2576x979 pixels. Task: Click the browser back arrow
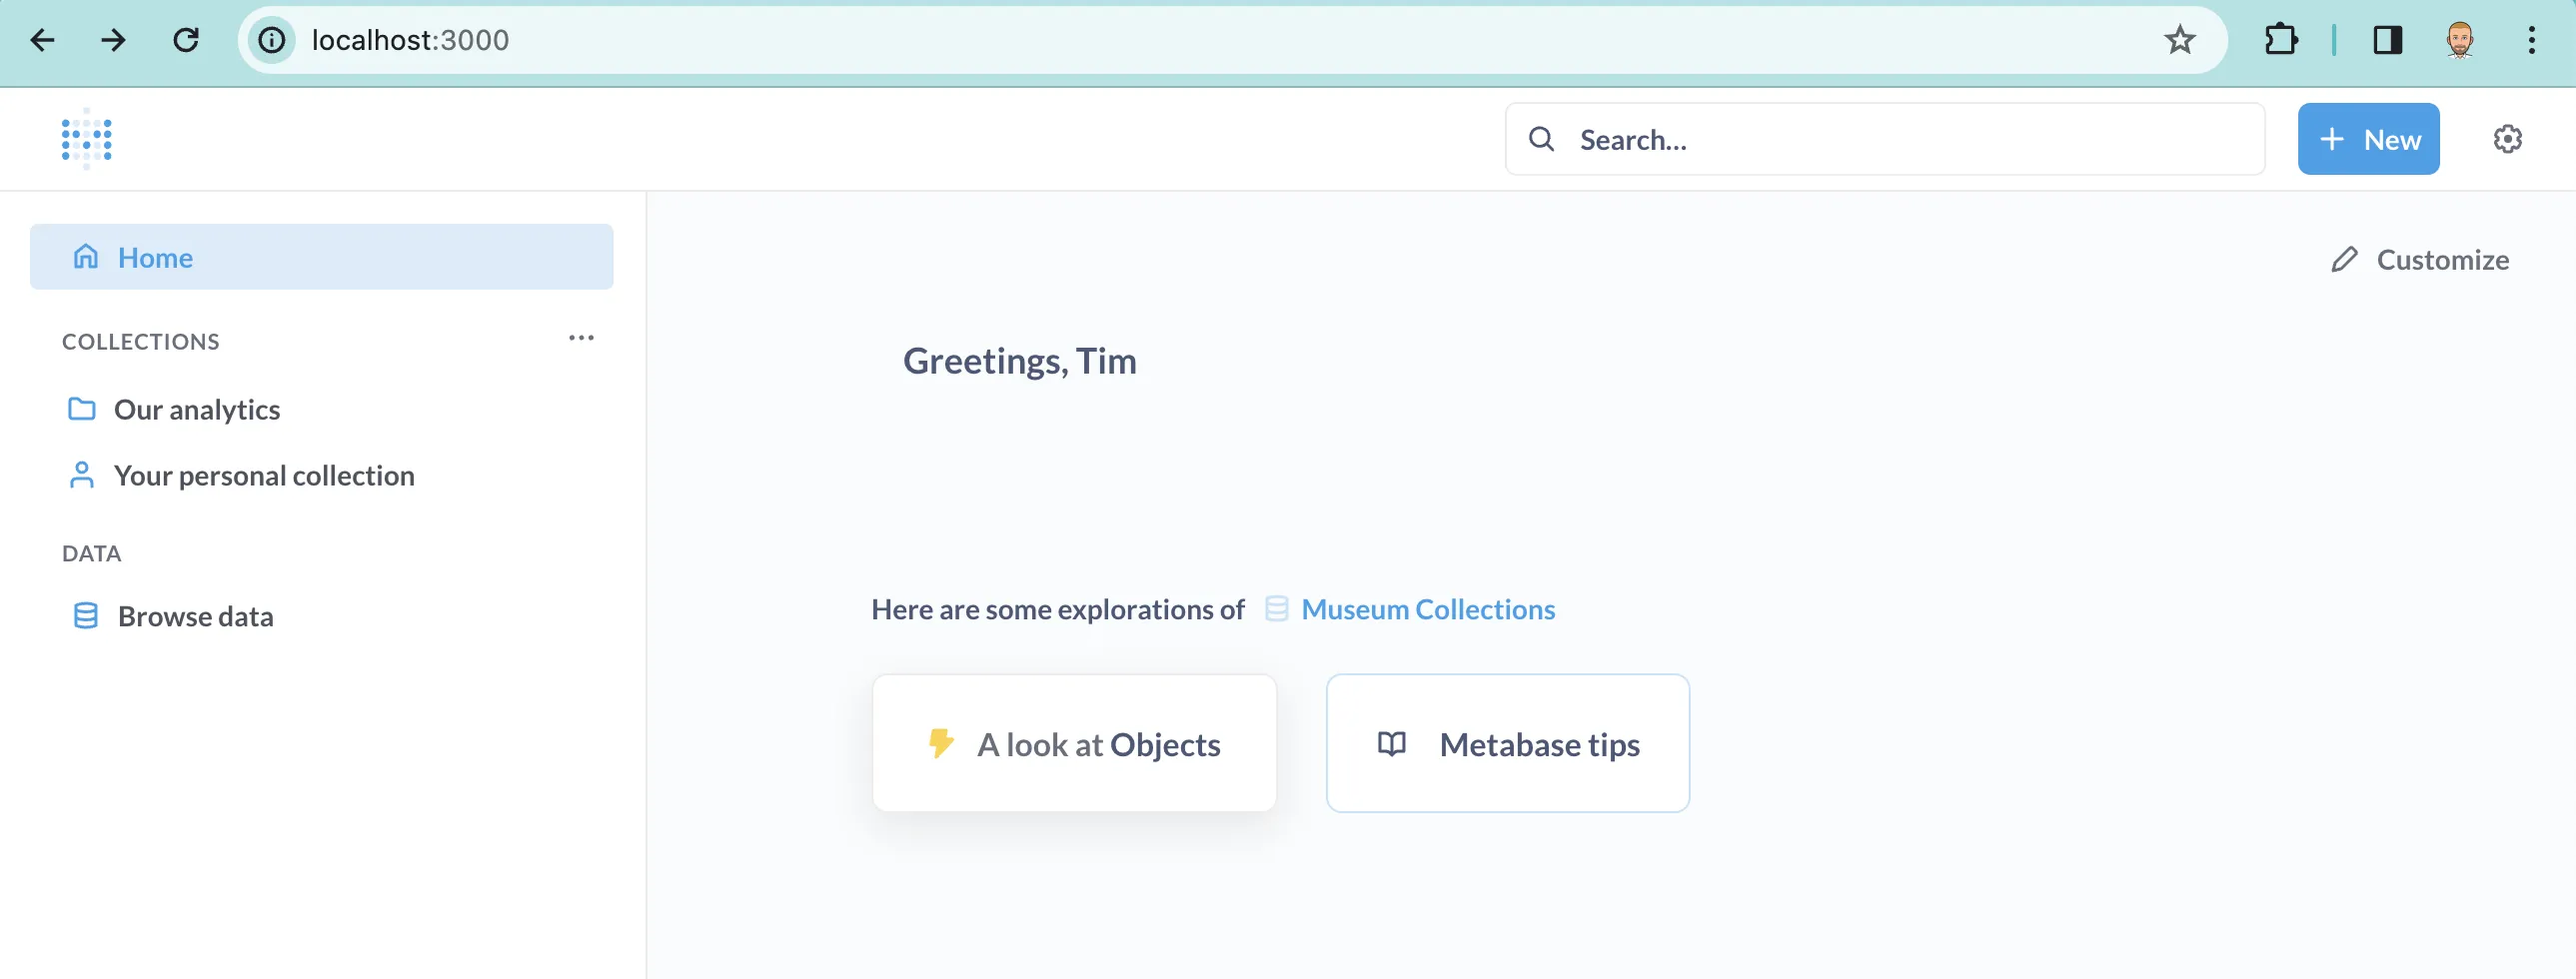pos(42,40)
